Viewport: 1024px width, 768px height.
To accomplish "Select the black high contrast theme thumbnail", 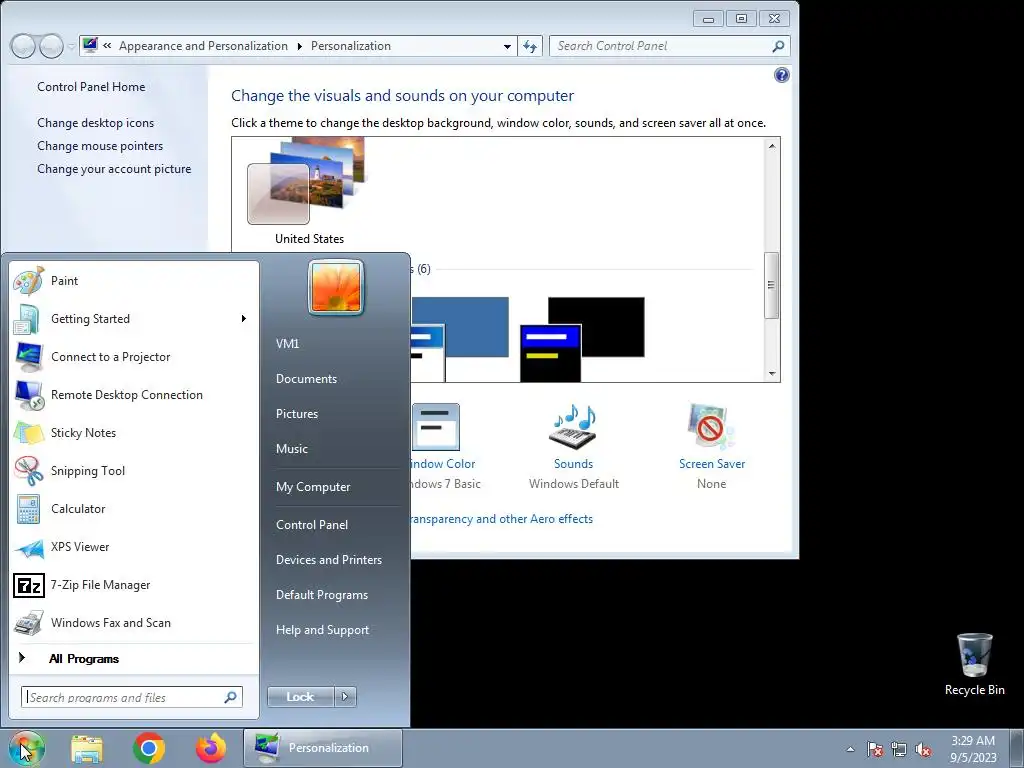I will click(583, 338).
